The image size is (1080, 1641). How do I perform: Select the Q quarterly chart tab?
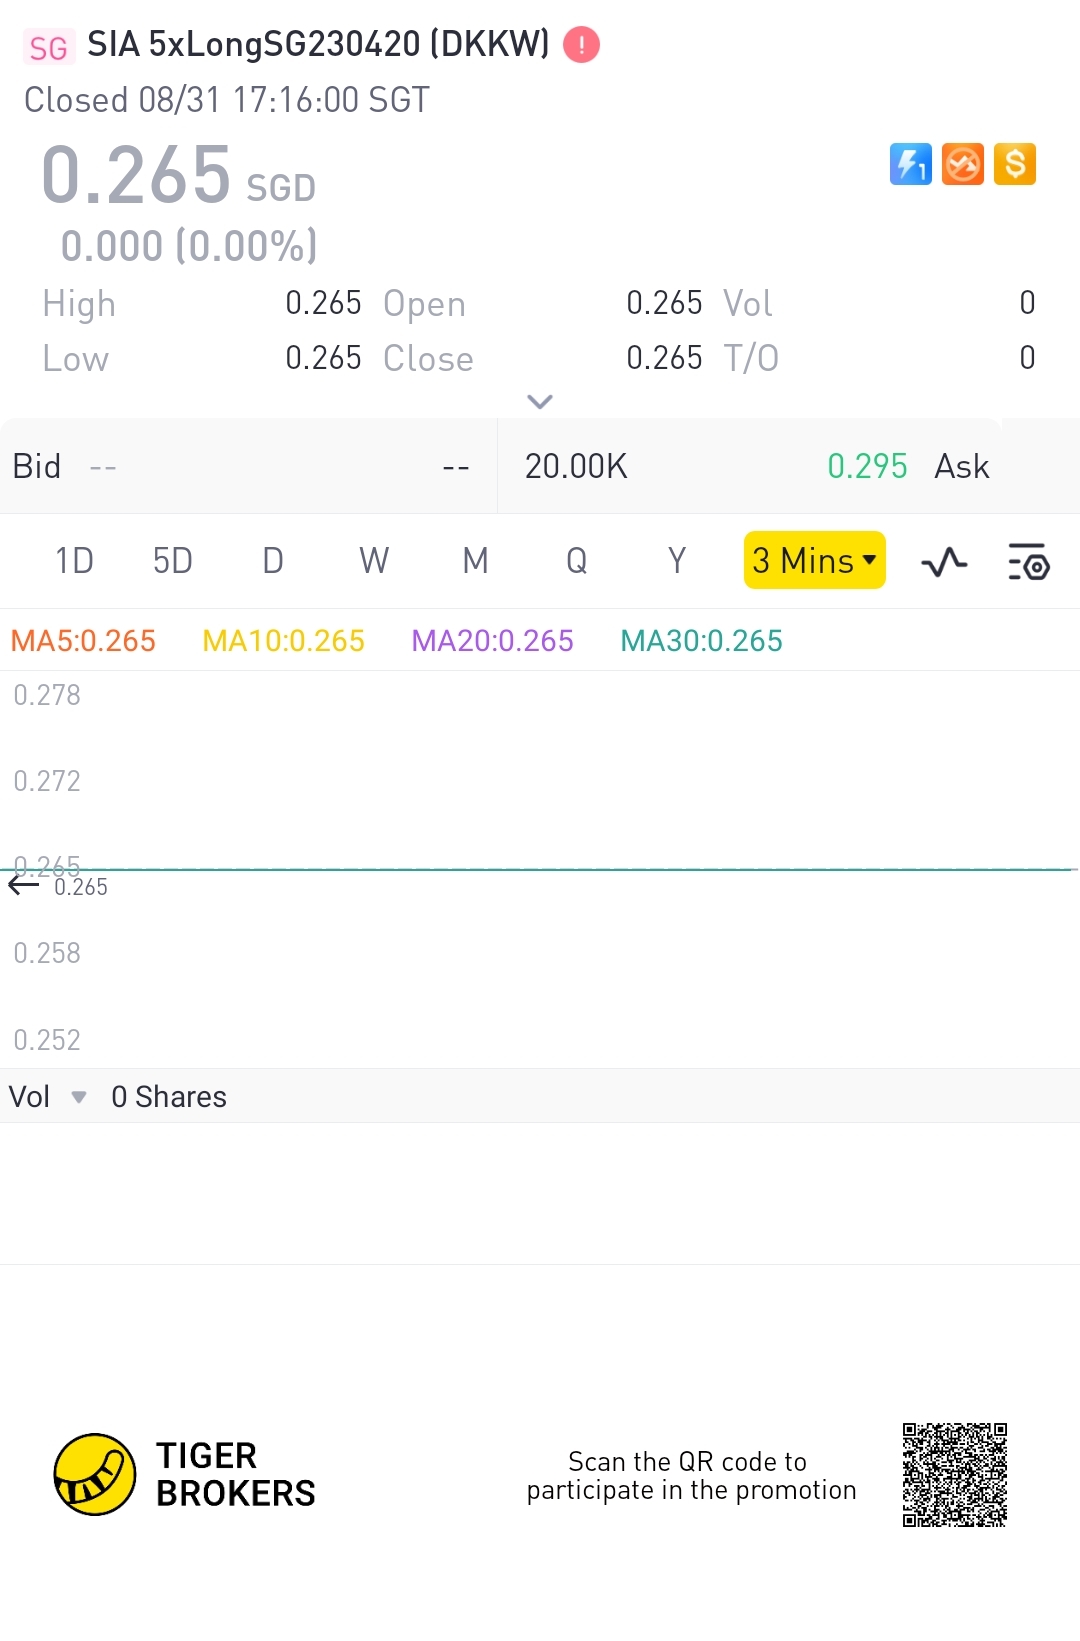(x=576, y=561)
